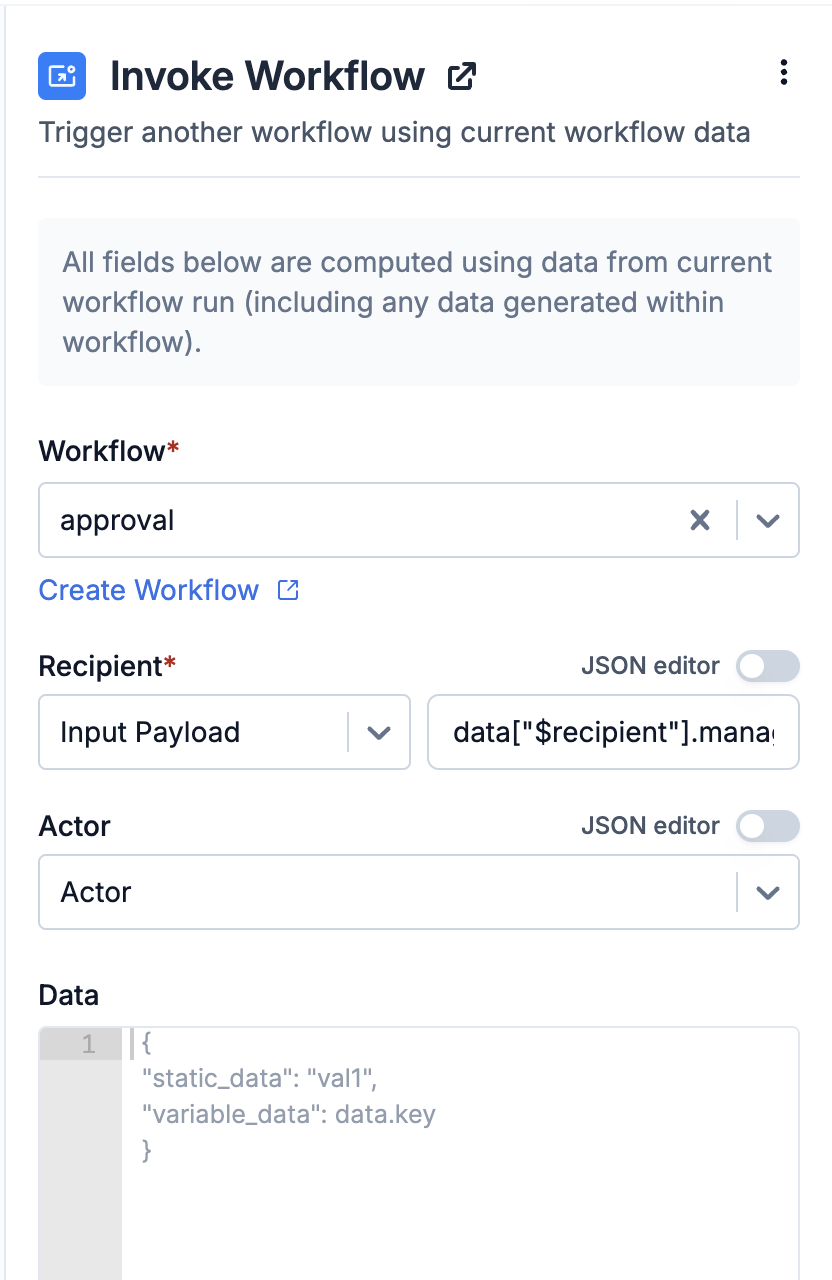
Task: Click the Data section label
Action: click(68, 995)
